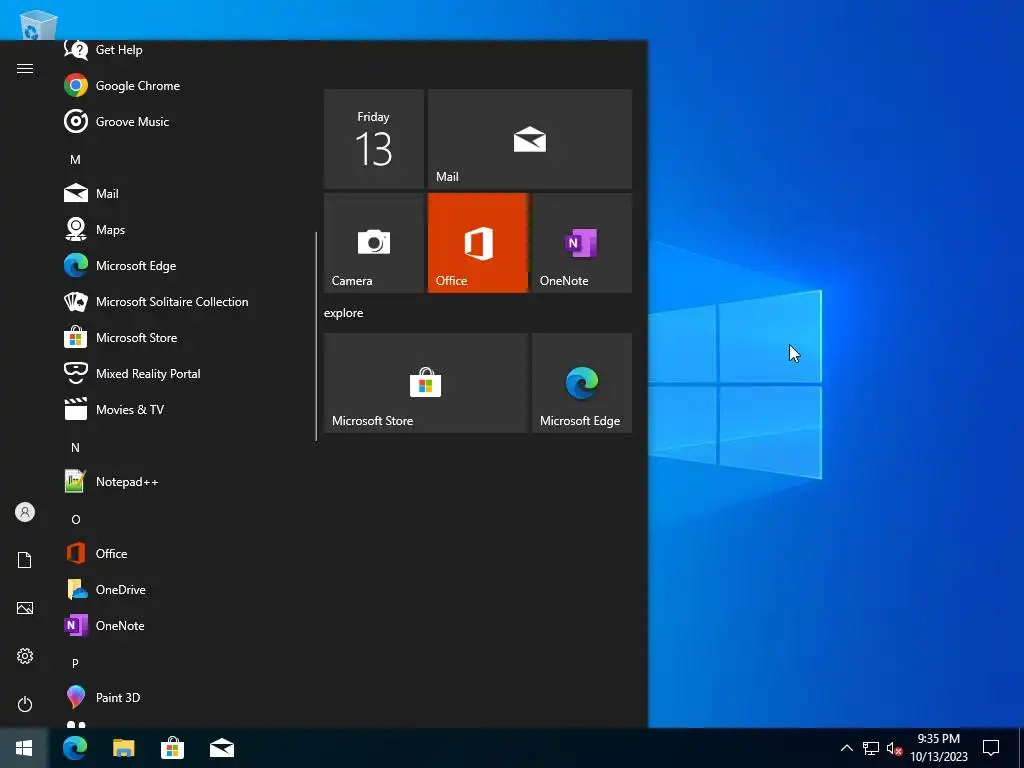Viewport: 1024px width, 768px height.
Task: Open Microsoft Solitaire Collection
Action: tap(183, 301)
